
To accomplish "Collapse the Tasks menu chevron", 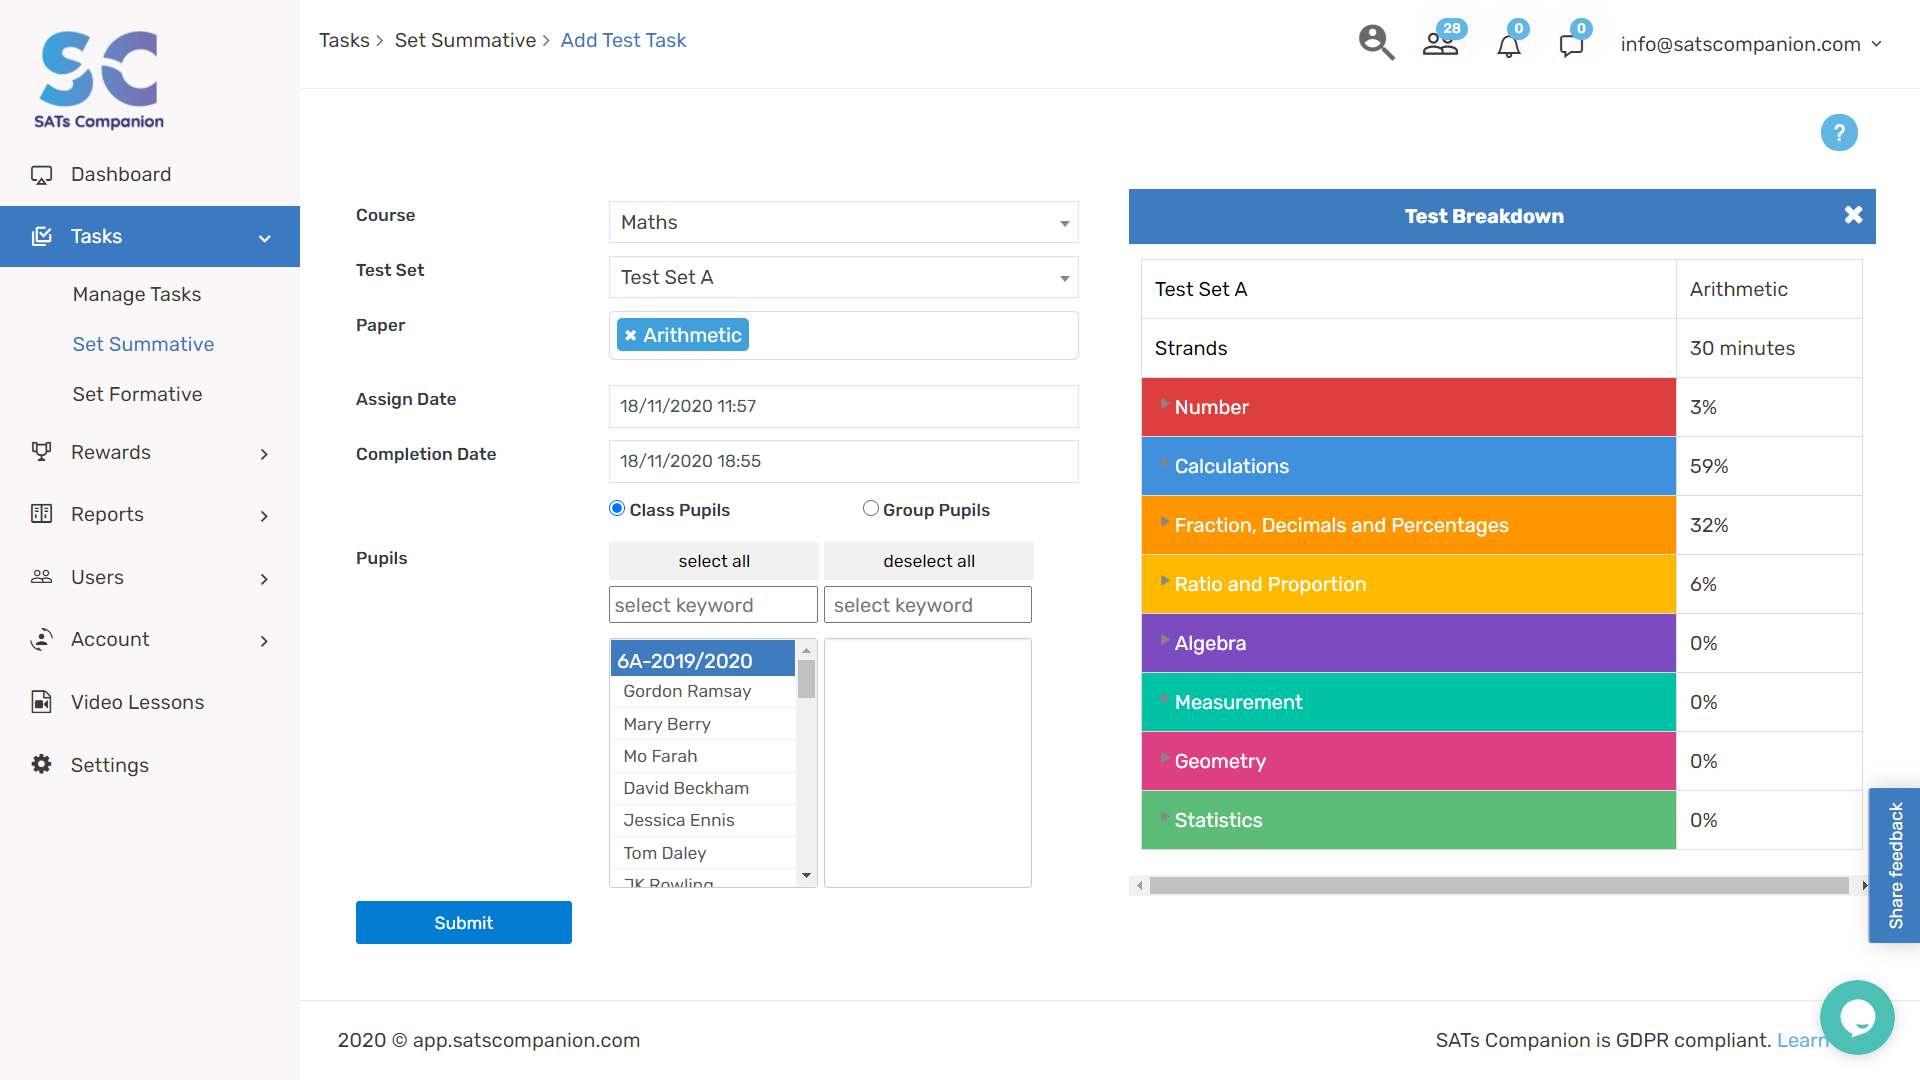I will click(x=265, y=238).
